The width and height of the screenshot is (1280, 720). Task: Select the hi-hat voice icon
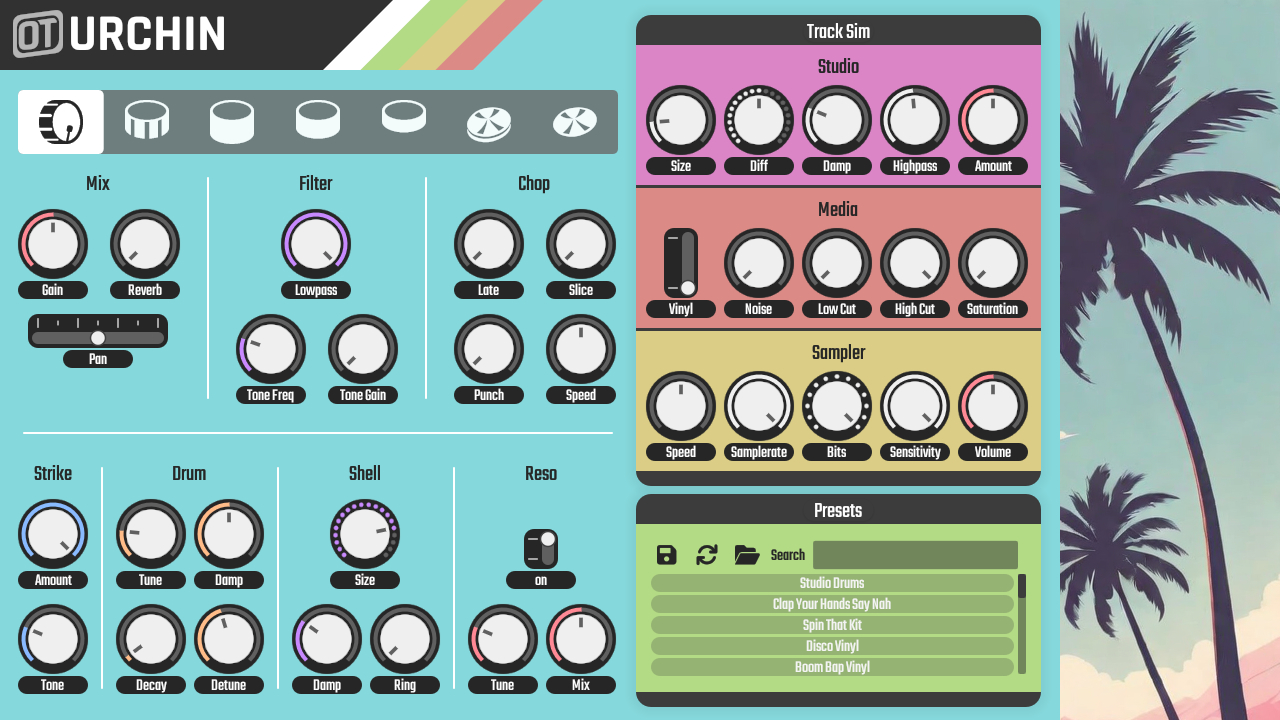click(489, 122)
